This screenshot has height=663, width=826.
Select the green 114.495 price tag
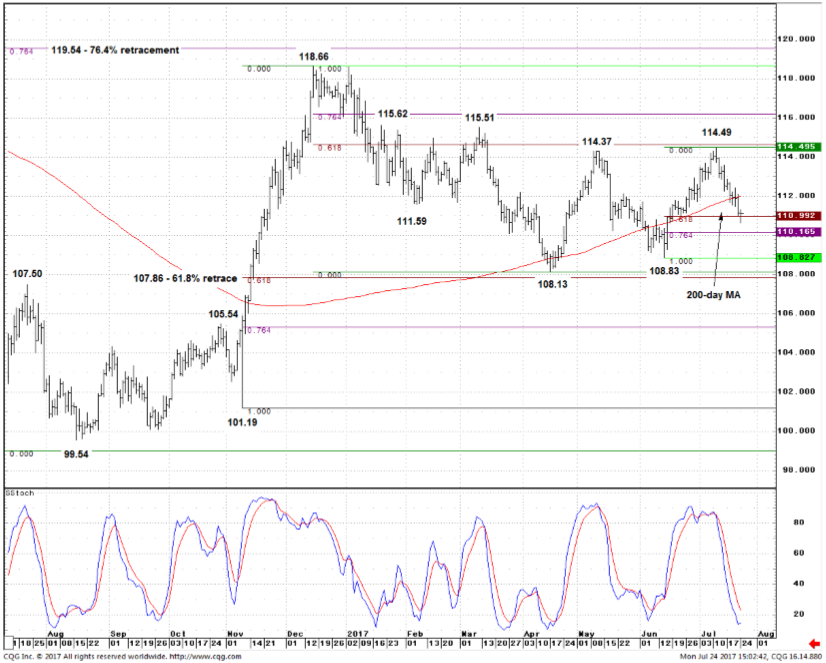tap(797, 147)
